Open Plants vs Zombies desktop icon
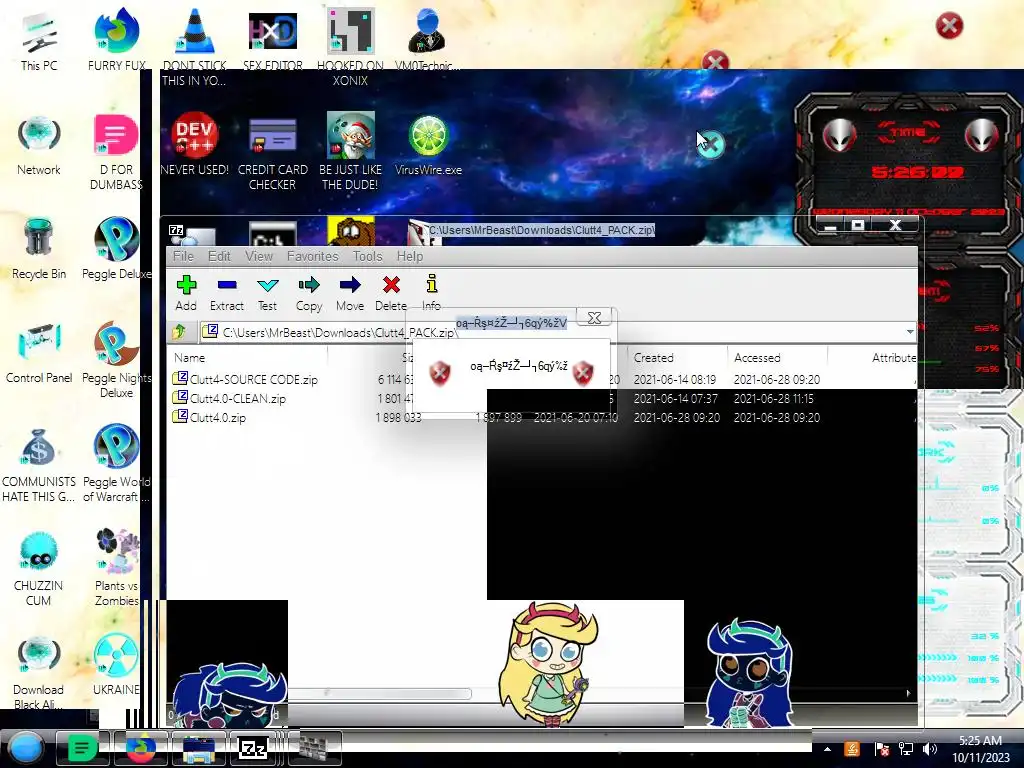Screen dimensions: 1024x768 116,568
